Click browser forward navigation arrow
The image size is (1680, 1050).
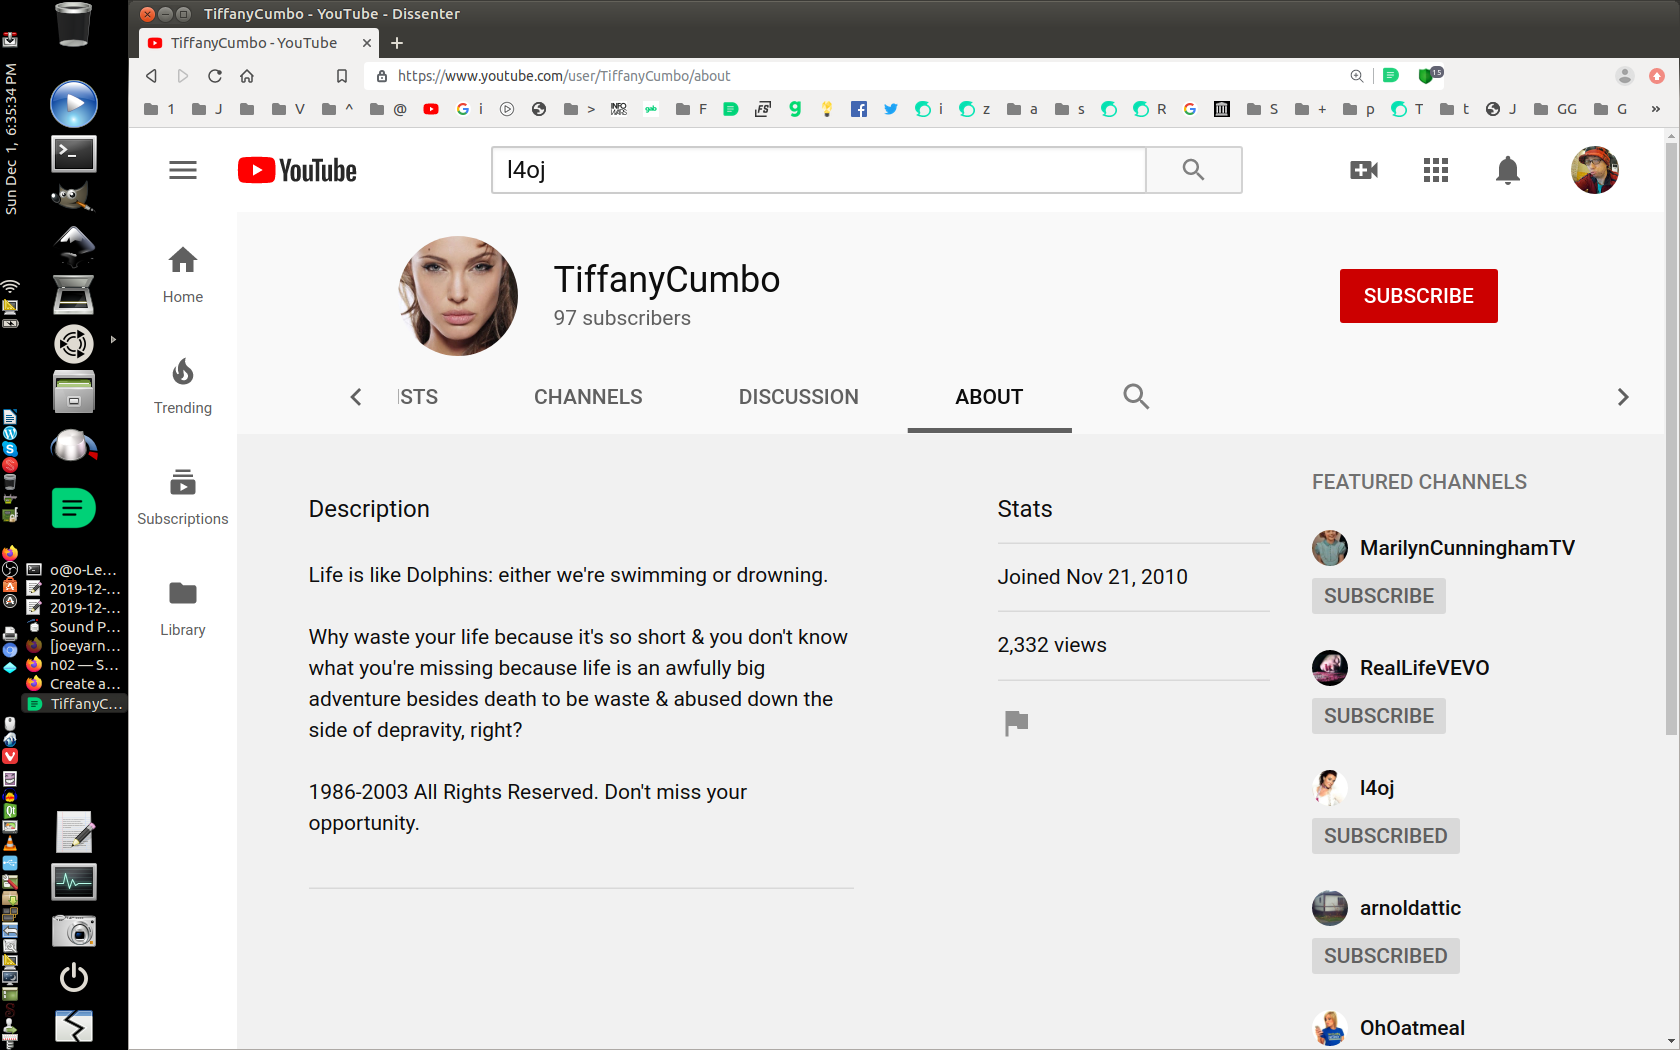point(183,76)
